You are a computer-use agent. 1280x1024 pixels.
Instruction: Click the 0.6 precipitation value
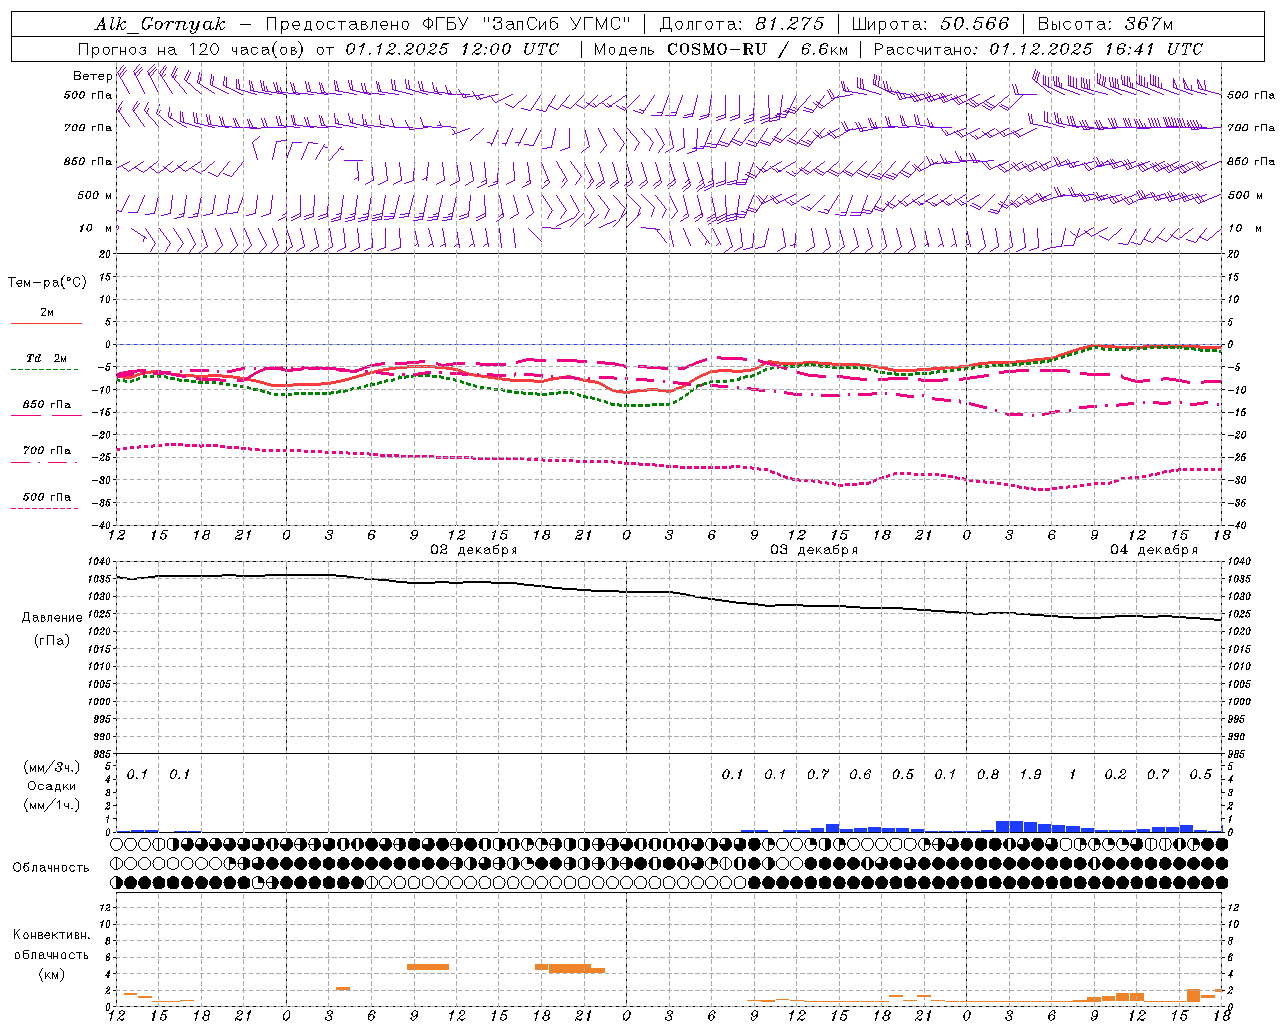[x=860, y=775]
